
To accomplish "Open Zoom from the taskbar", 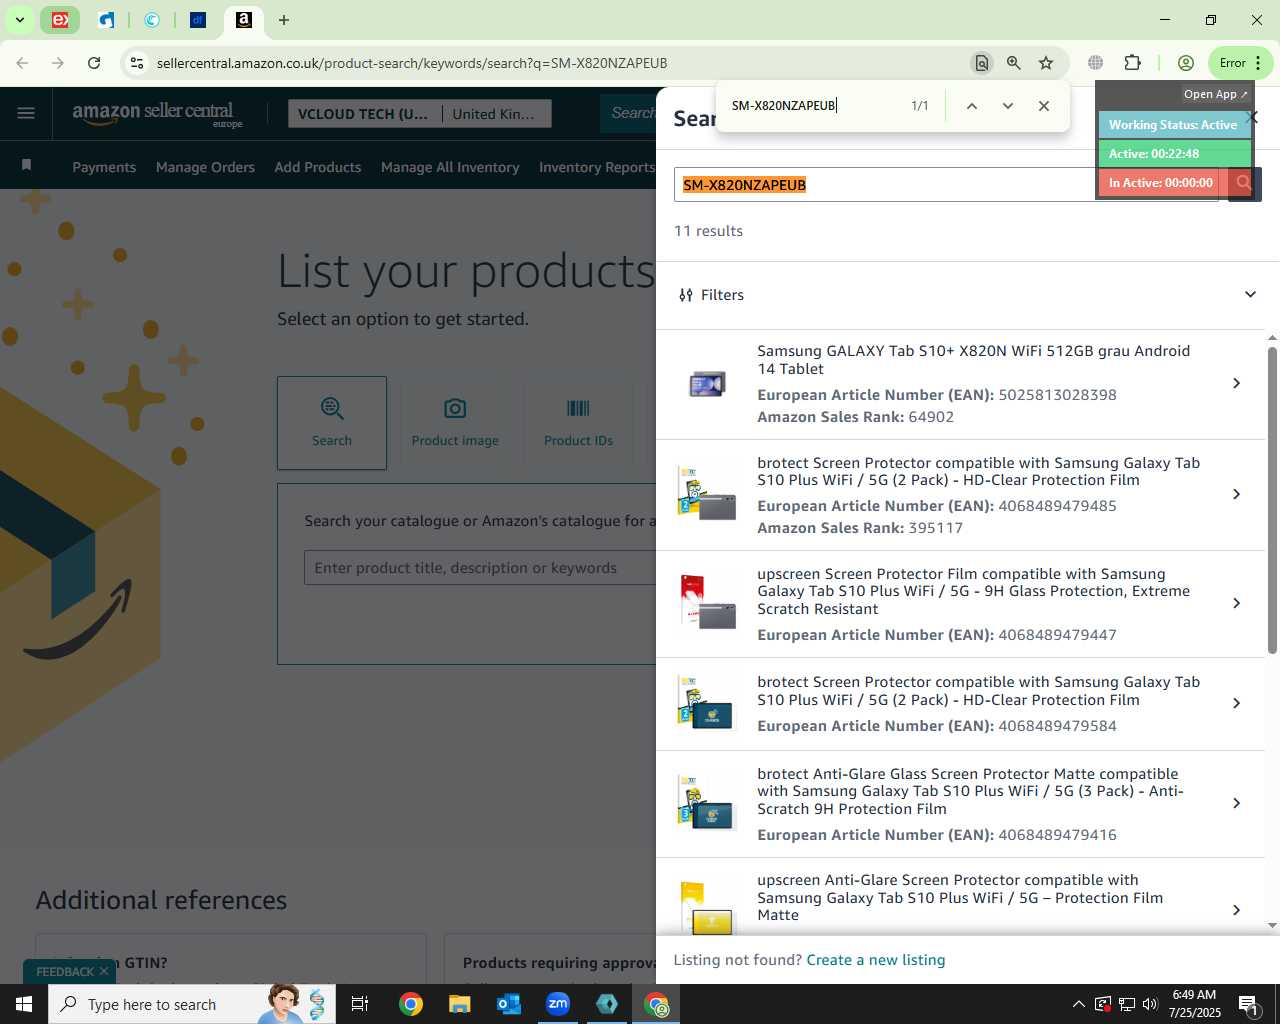I will [x=558, y=1004].
